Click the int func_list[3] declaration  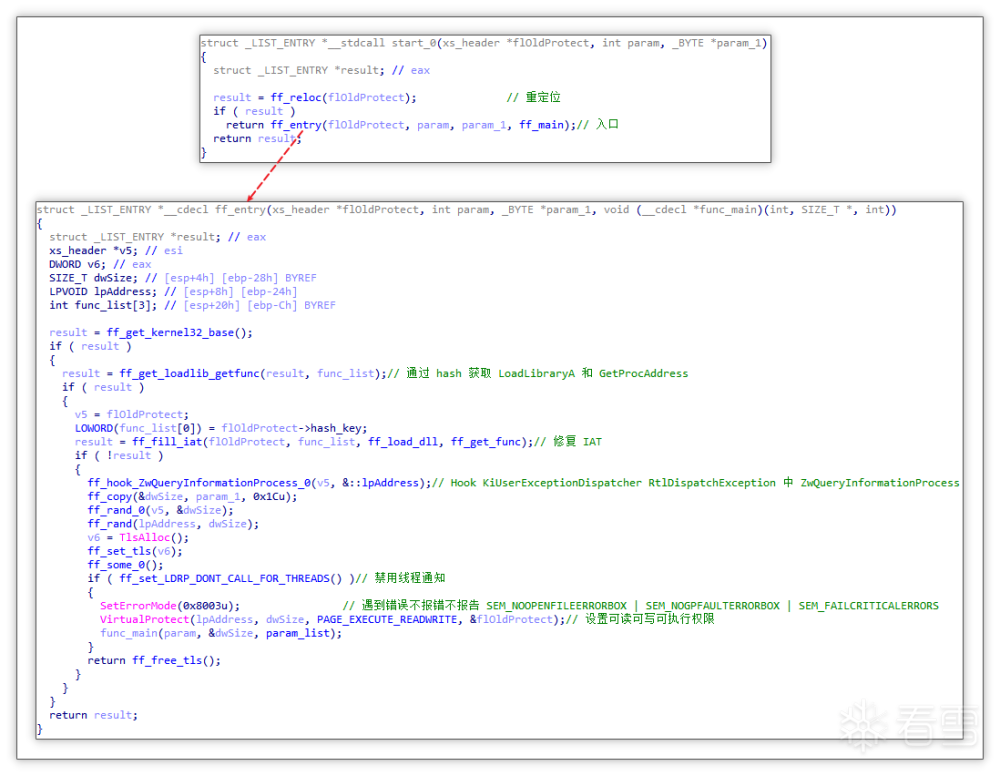tap(103, 305)
